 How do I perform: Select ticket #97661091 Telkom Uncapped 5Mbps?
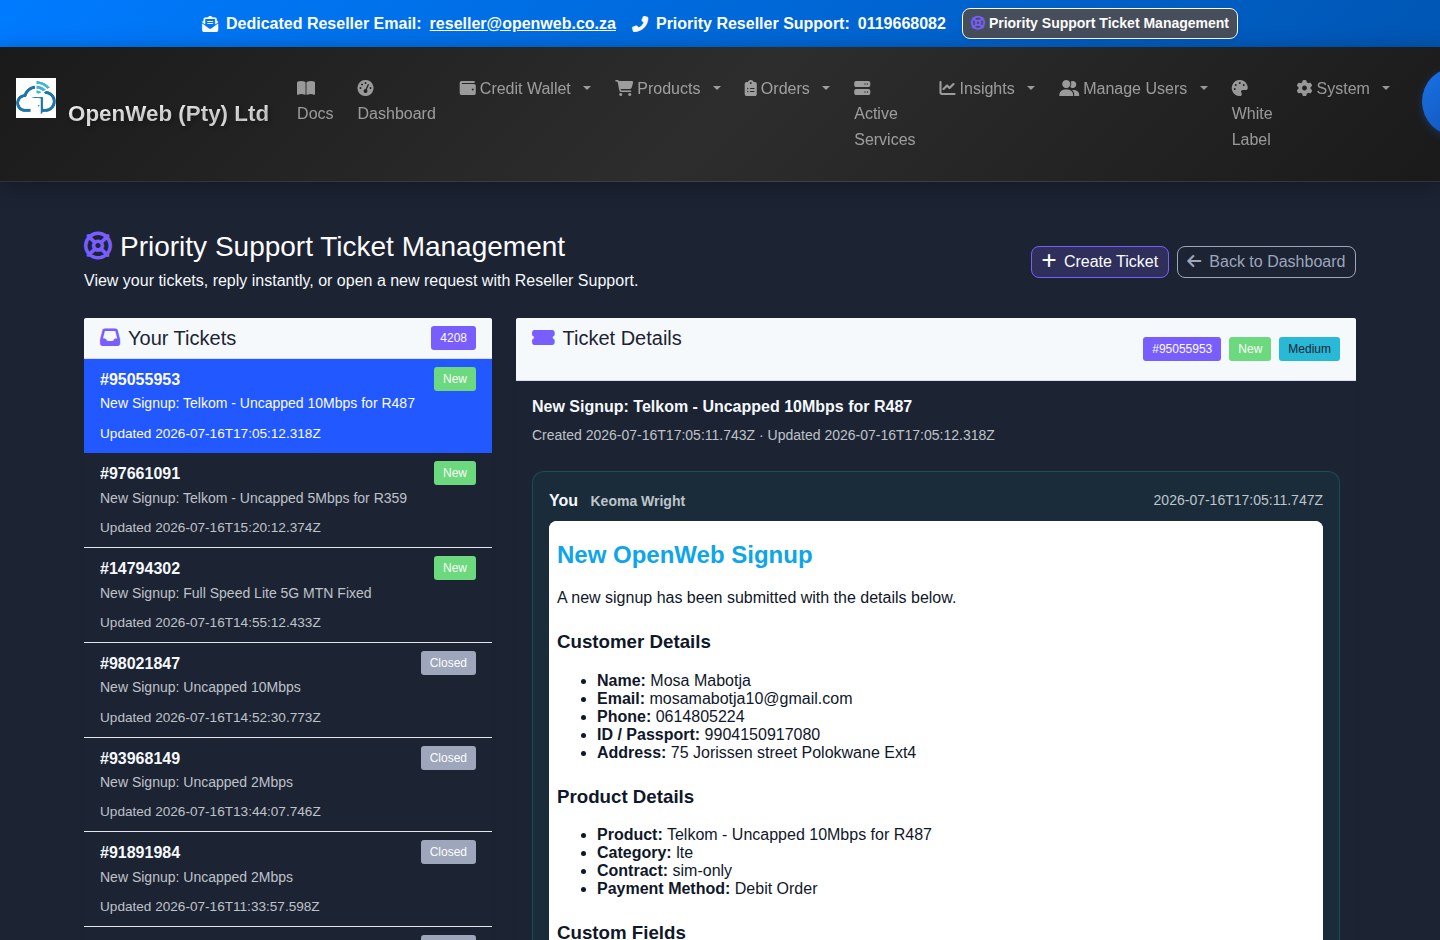pyautogui.click(x=288, y=500)
